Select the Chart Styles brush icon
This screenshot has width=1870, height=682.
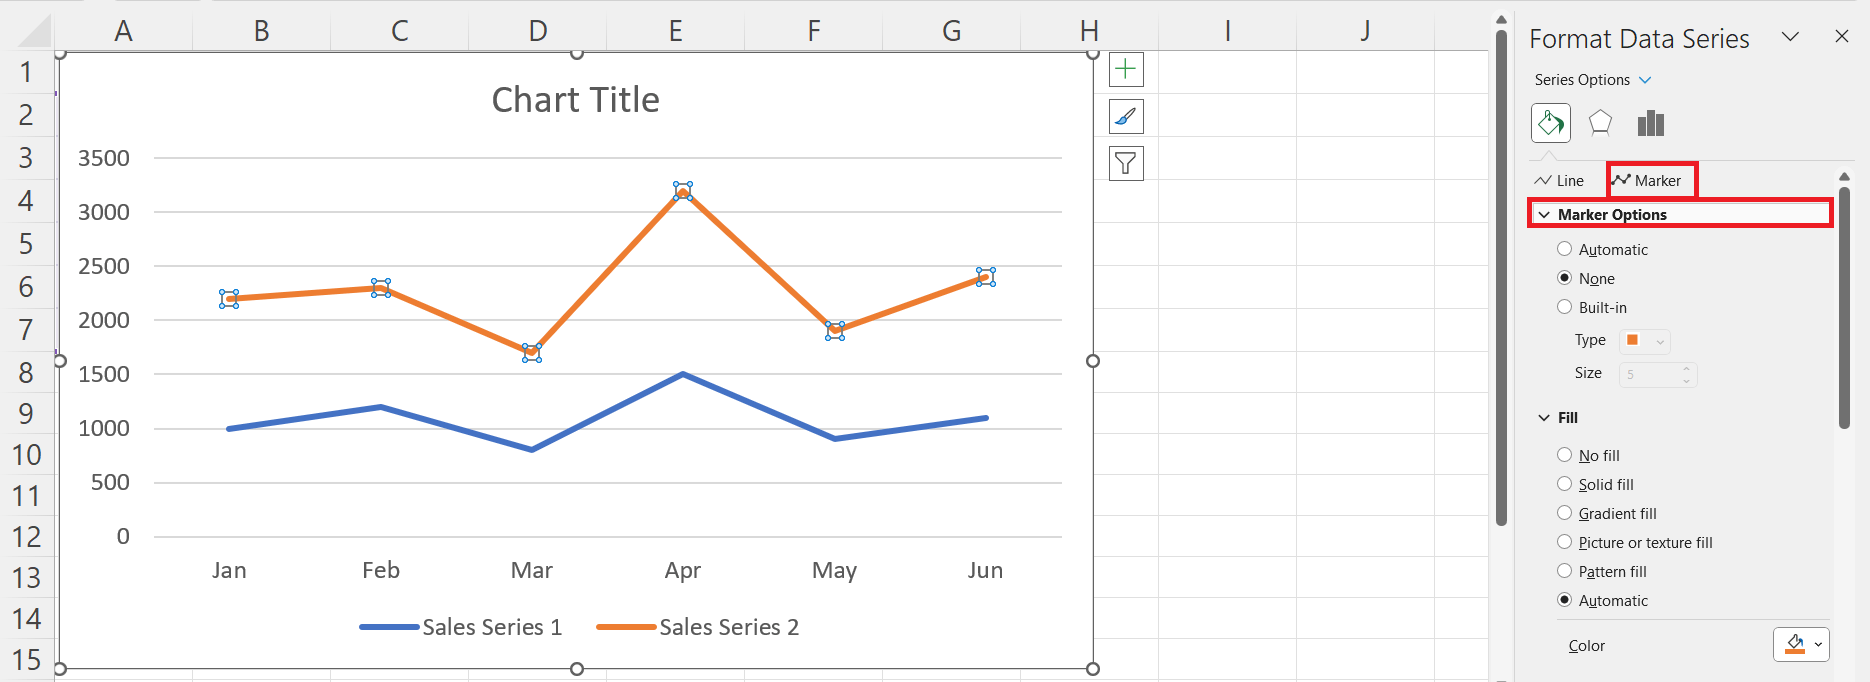pyautogui.click(x=1126, y=116)
